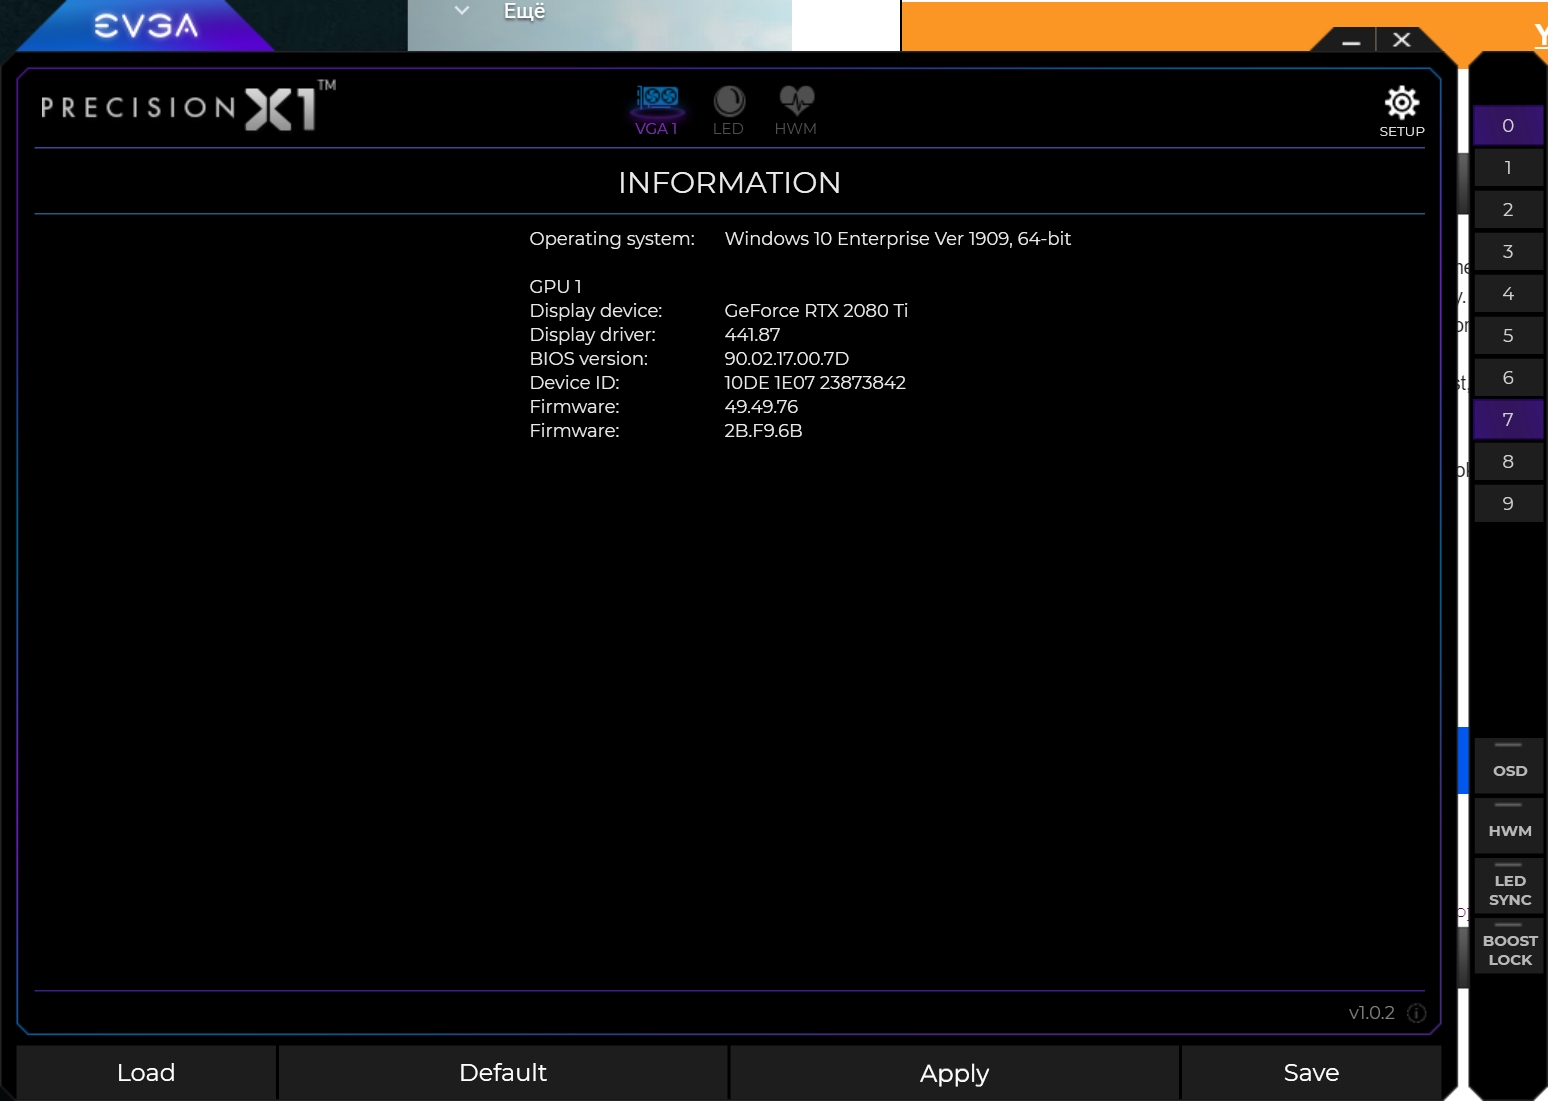
Task: Toggle the OSD switch
Action: coord(1509,766)
